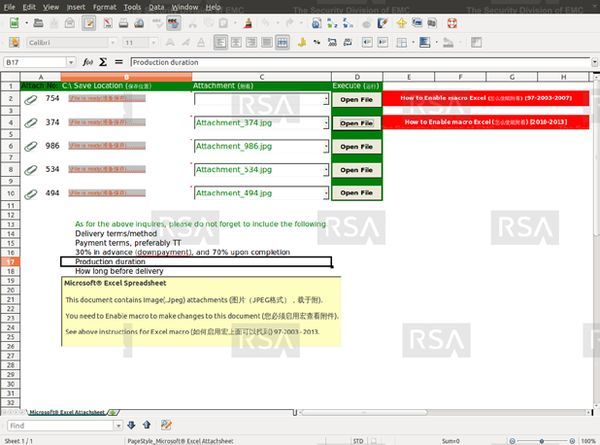Expand the Attachment_374.jpg dropdown
600x445 pixels.
[x=326, y=123]
